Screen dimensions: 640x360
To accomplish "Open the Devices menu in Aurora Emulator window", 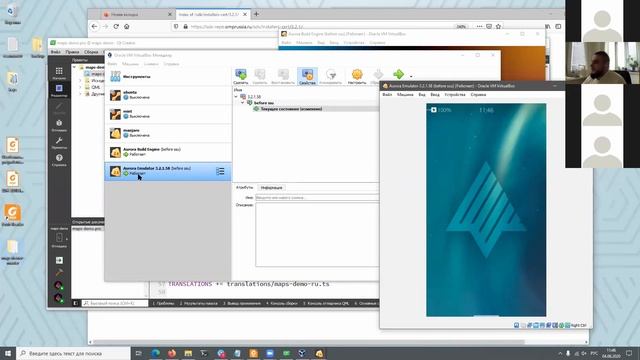I will [x=455, y=95].
